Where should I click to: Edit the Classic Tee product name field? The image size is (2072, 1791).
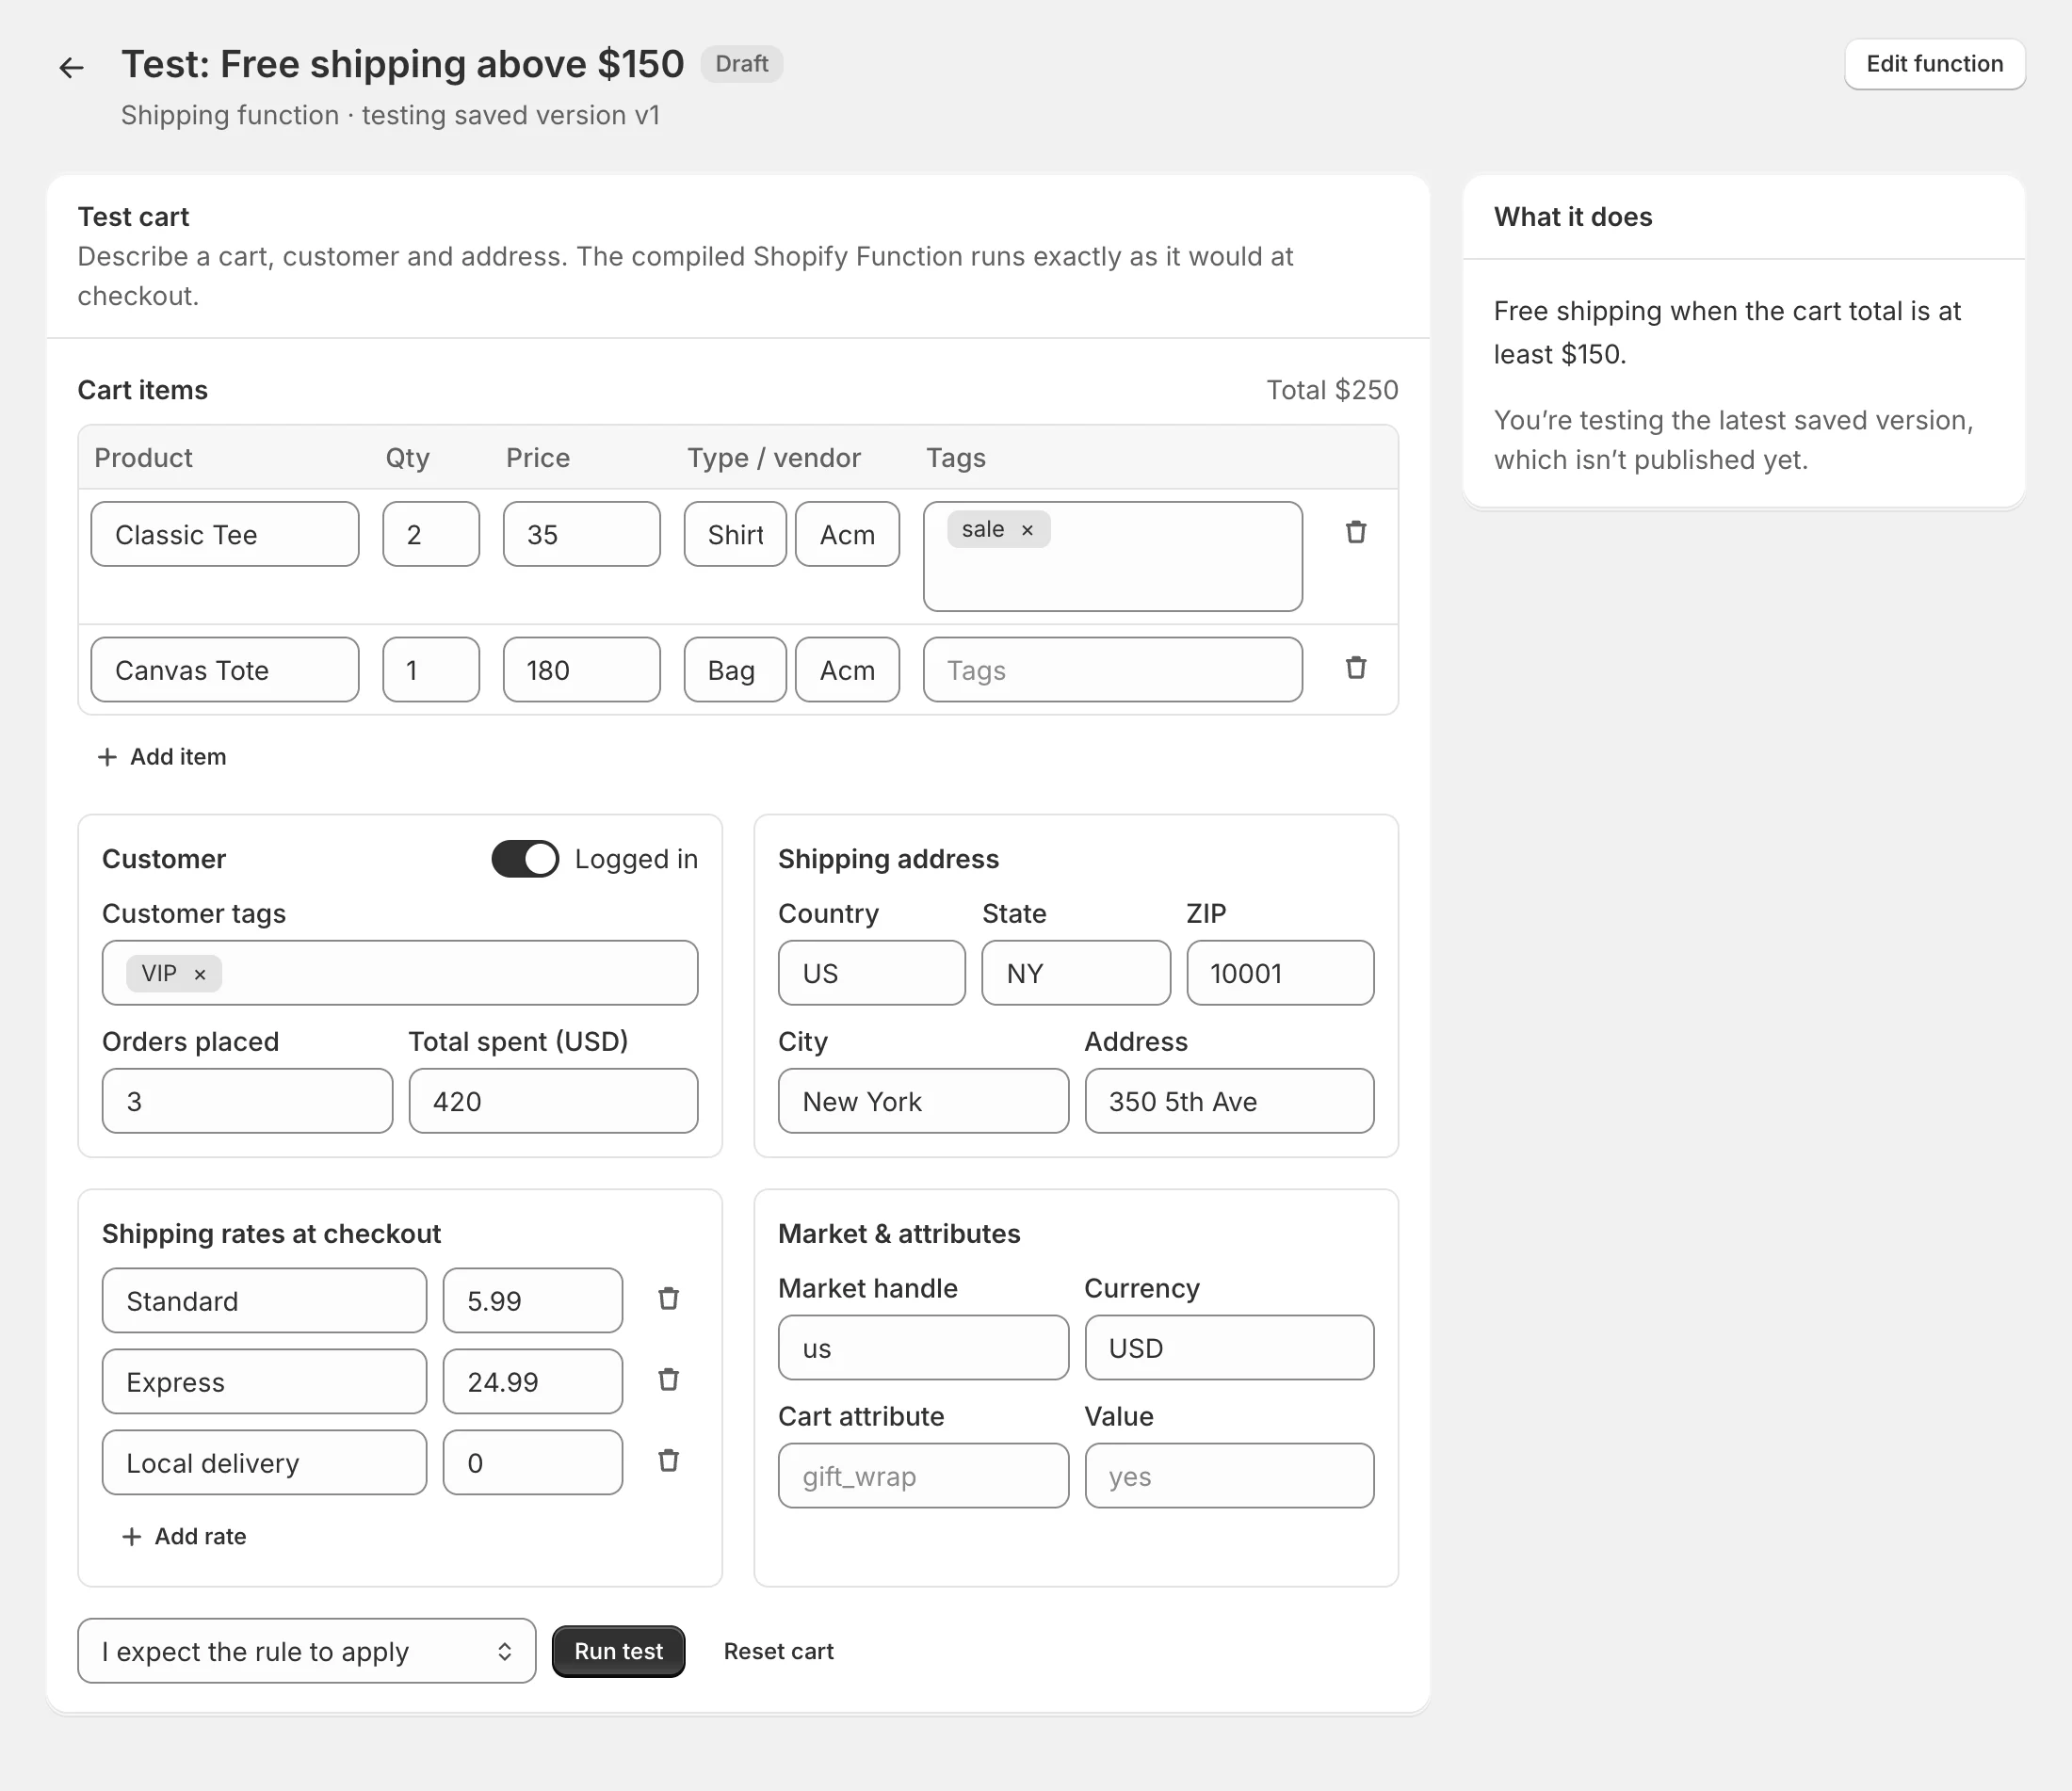point(225,534)
